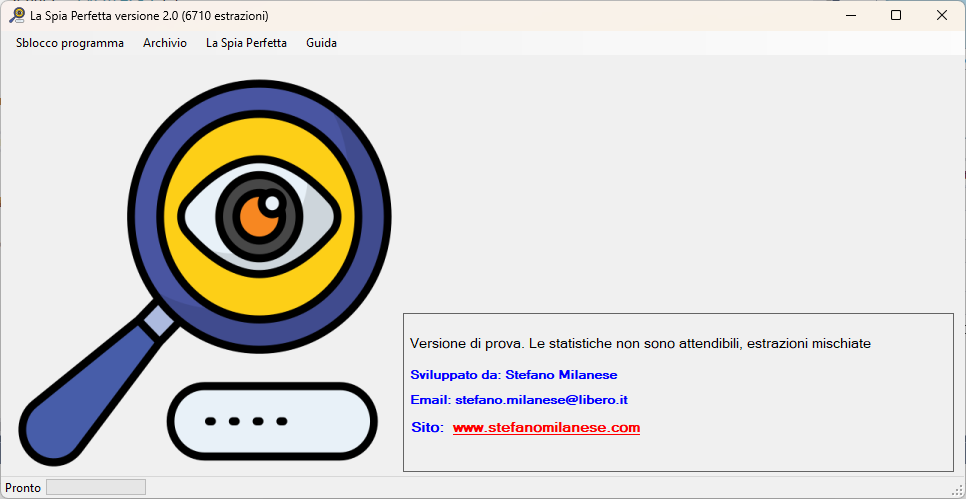The width and height of the screenshot is (966, 499).
Task: Click the window title text
Action: pyautogui.click(x=149, y=16)
